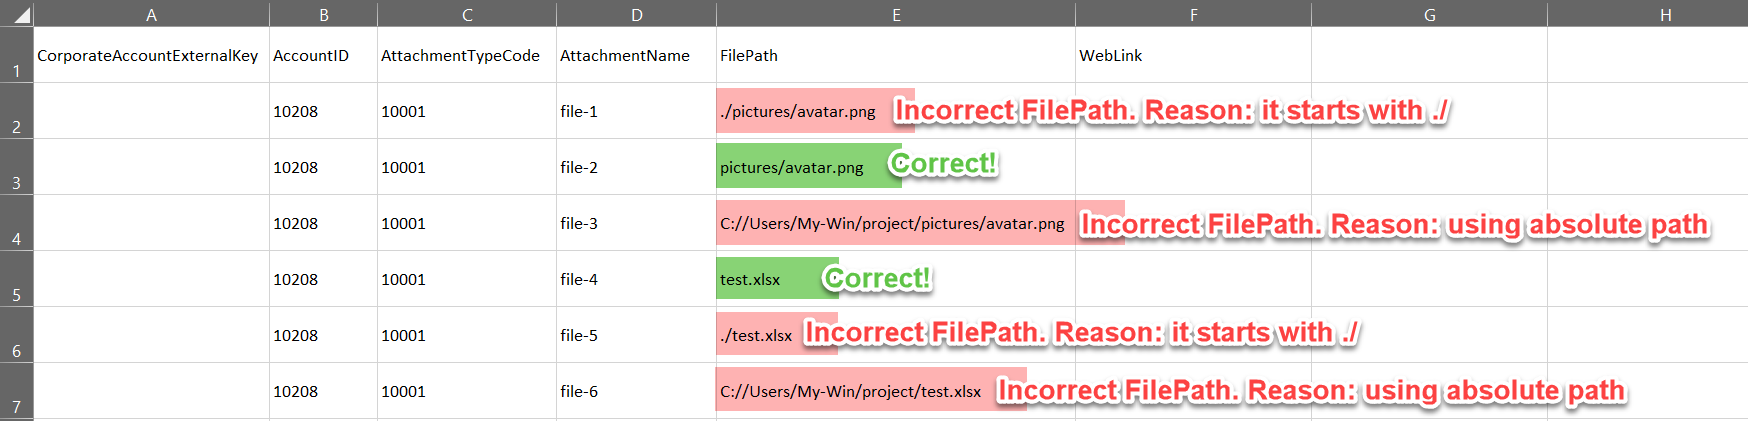Select row 4 header
Image resolution: width=1748 pixels, height=421 pixels.
point(17,223)
